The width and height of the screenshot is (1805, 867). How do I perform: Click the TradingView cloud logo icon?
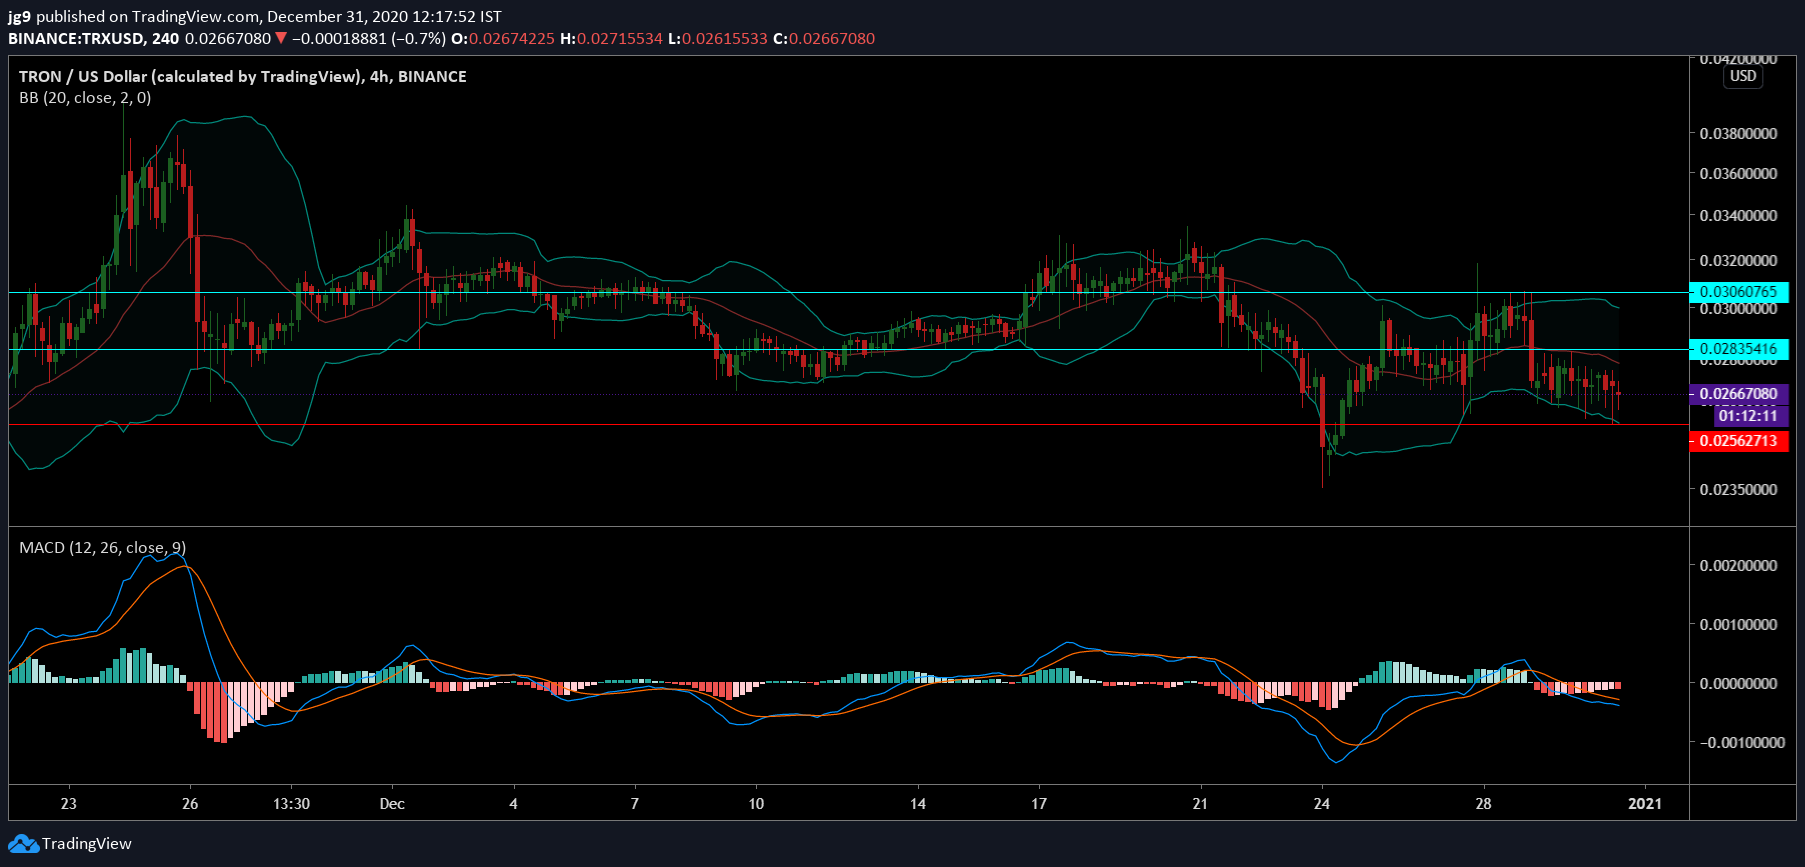24,844
